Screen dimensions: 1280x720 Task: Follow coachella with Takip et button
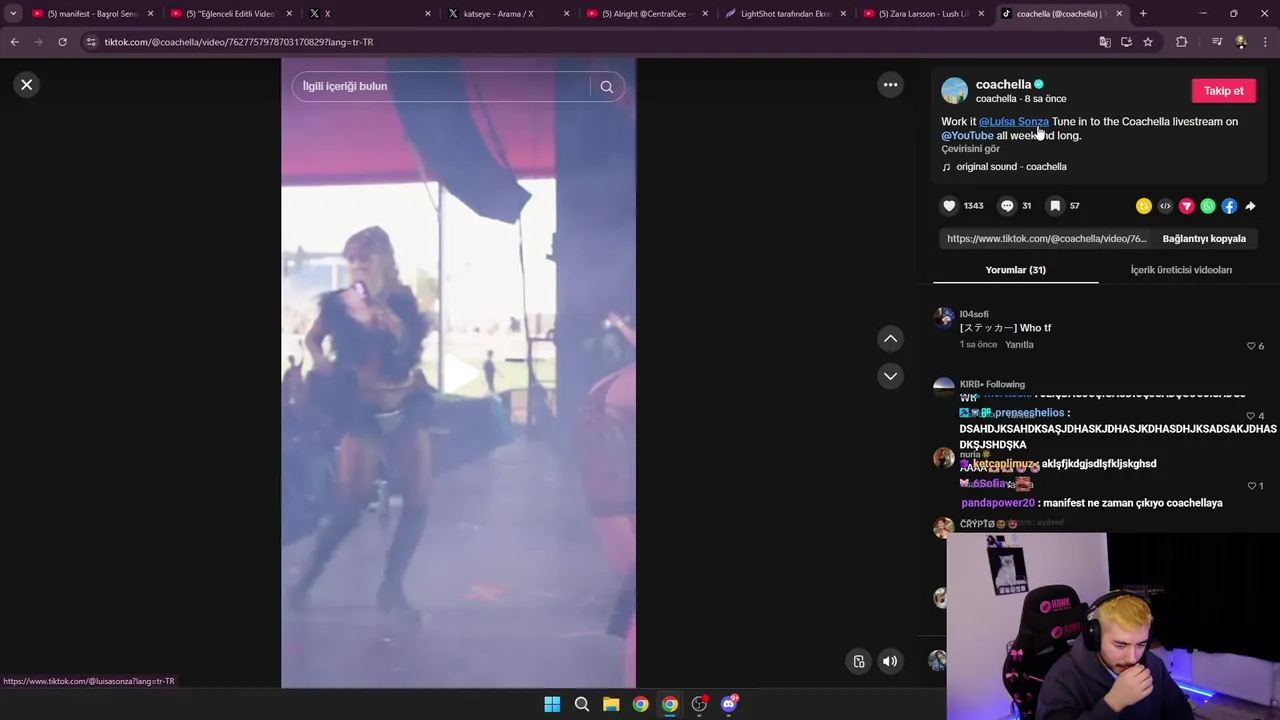(1223, 91)
